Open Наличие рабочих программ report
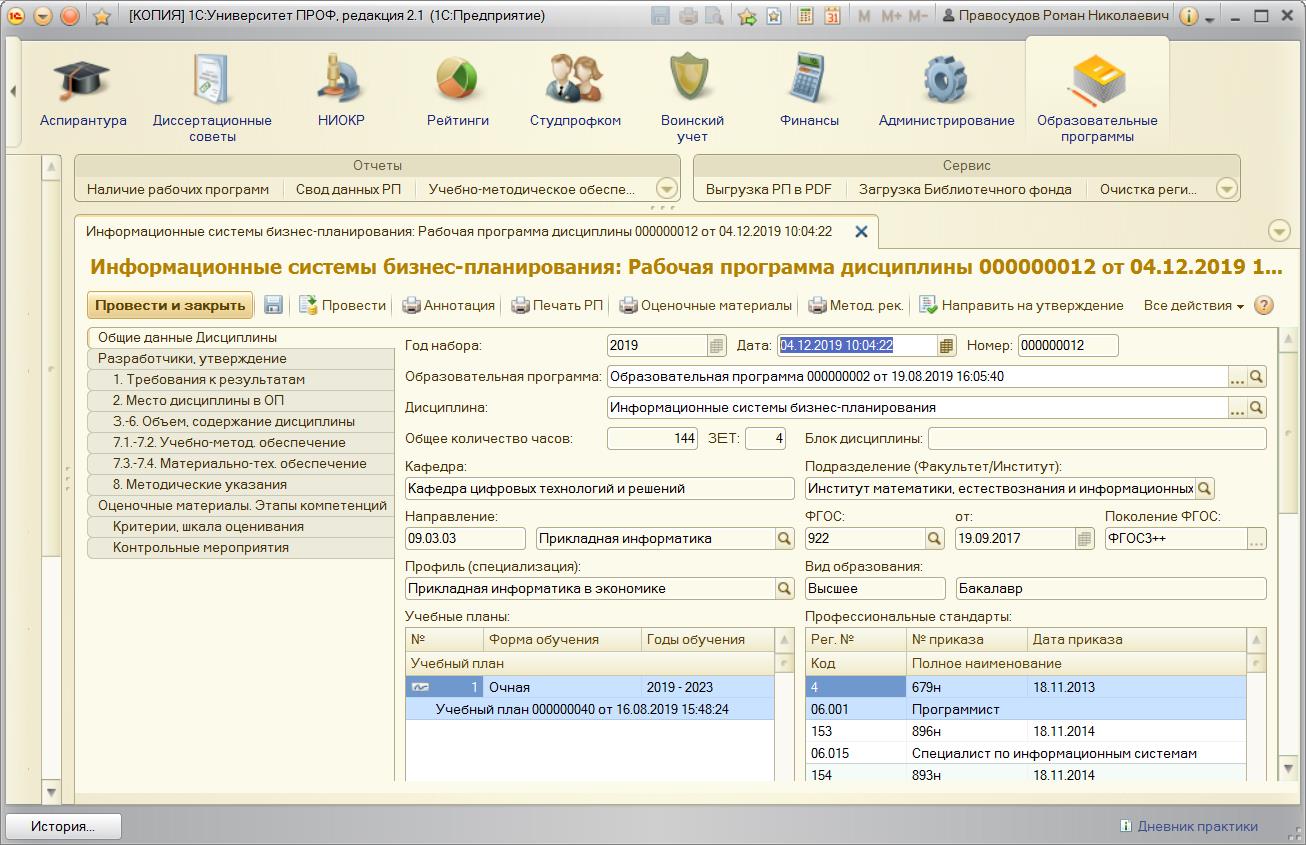 pos(178,189)
